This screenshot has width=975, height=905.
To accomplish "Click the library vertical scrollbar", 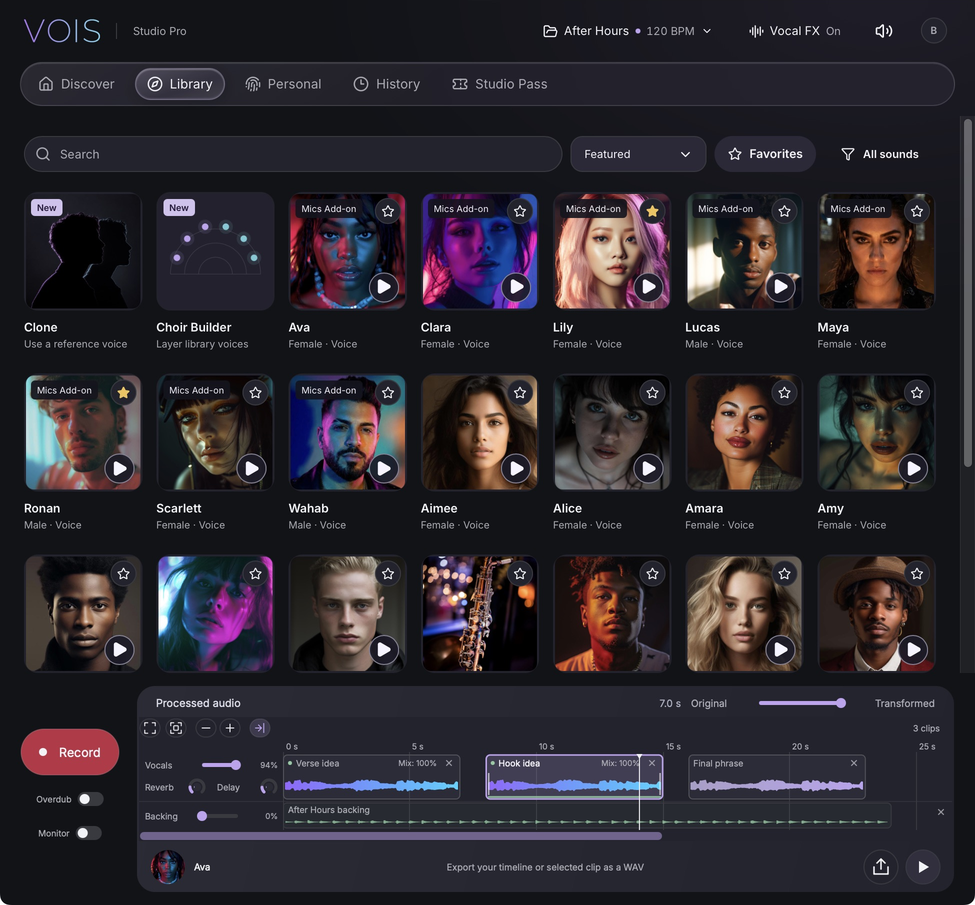I will pos(968,292).
